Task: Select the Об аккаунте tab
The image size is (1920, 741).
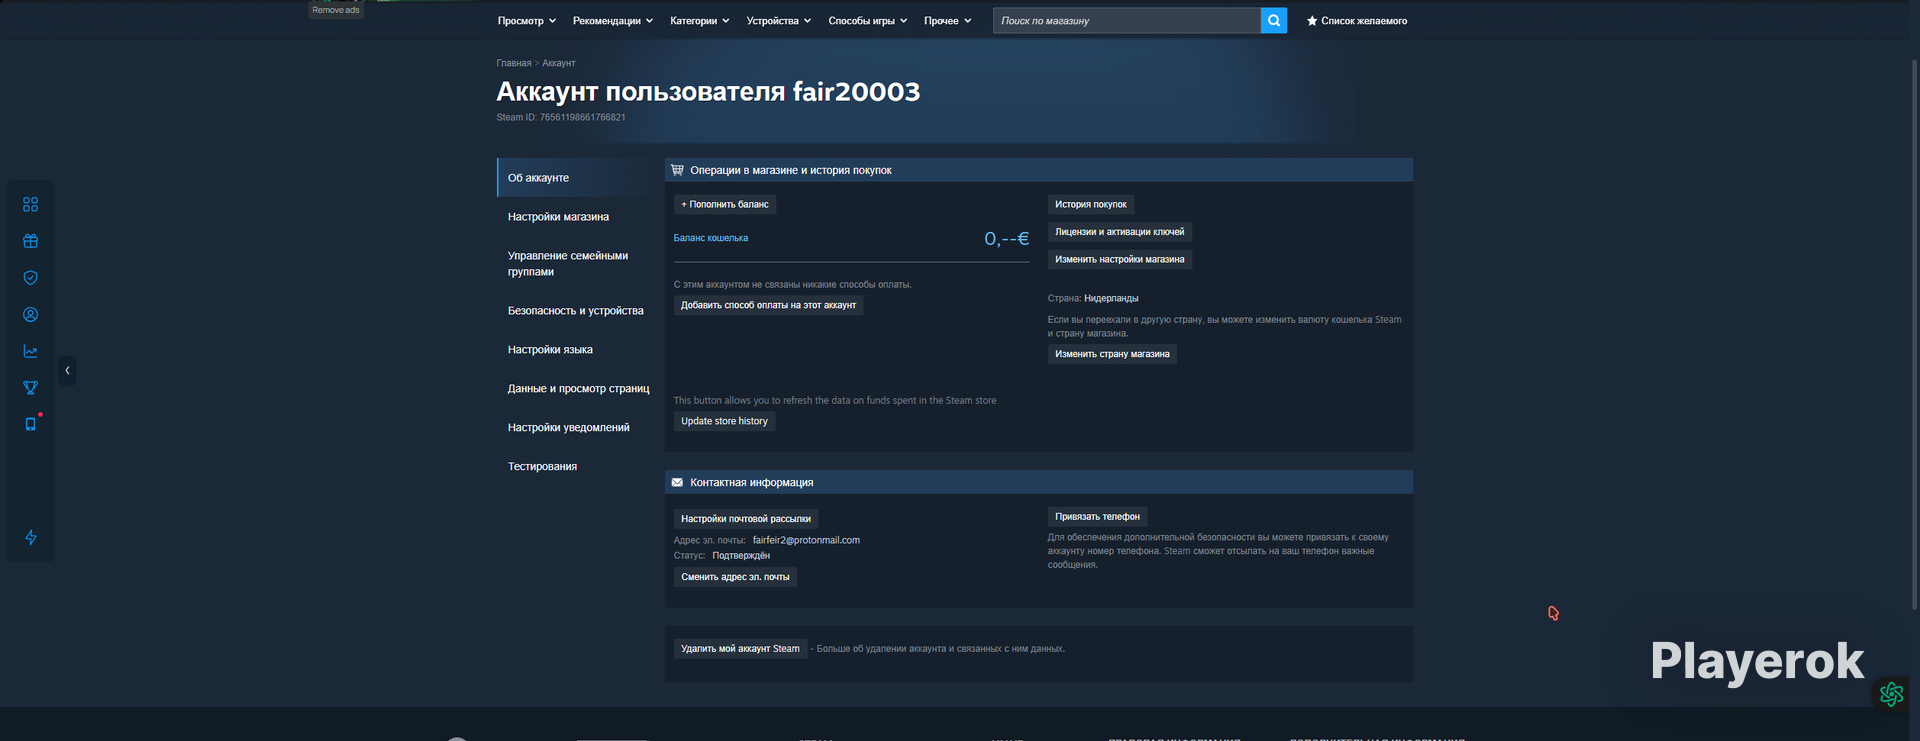Action: coord(576,178)
